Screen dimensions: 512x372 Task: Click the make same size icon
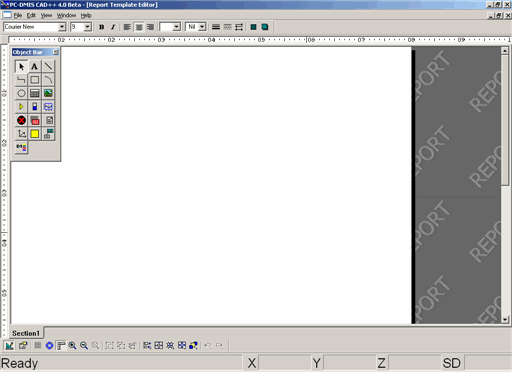182,345
